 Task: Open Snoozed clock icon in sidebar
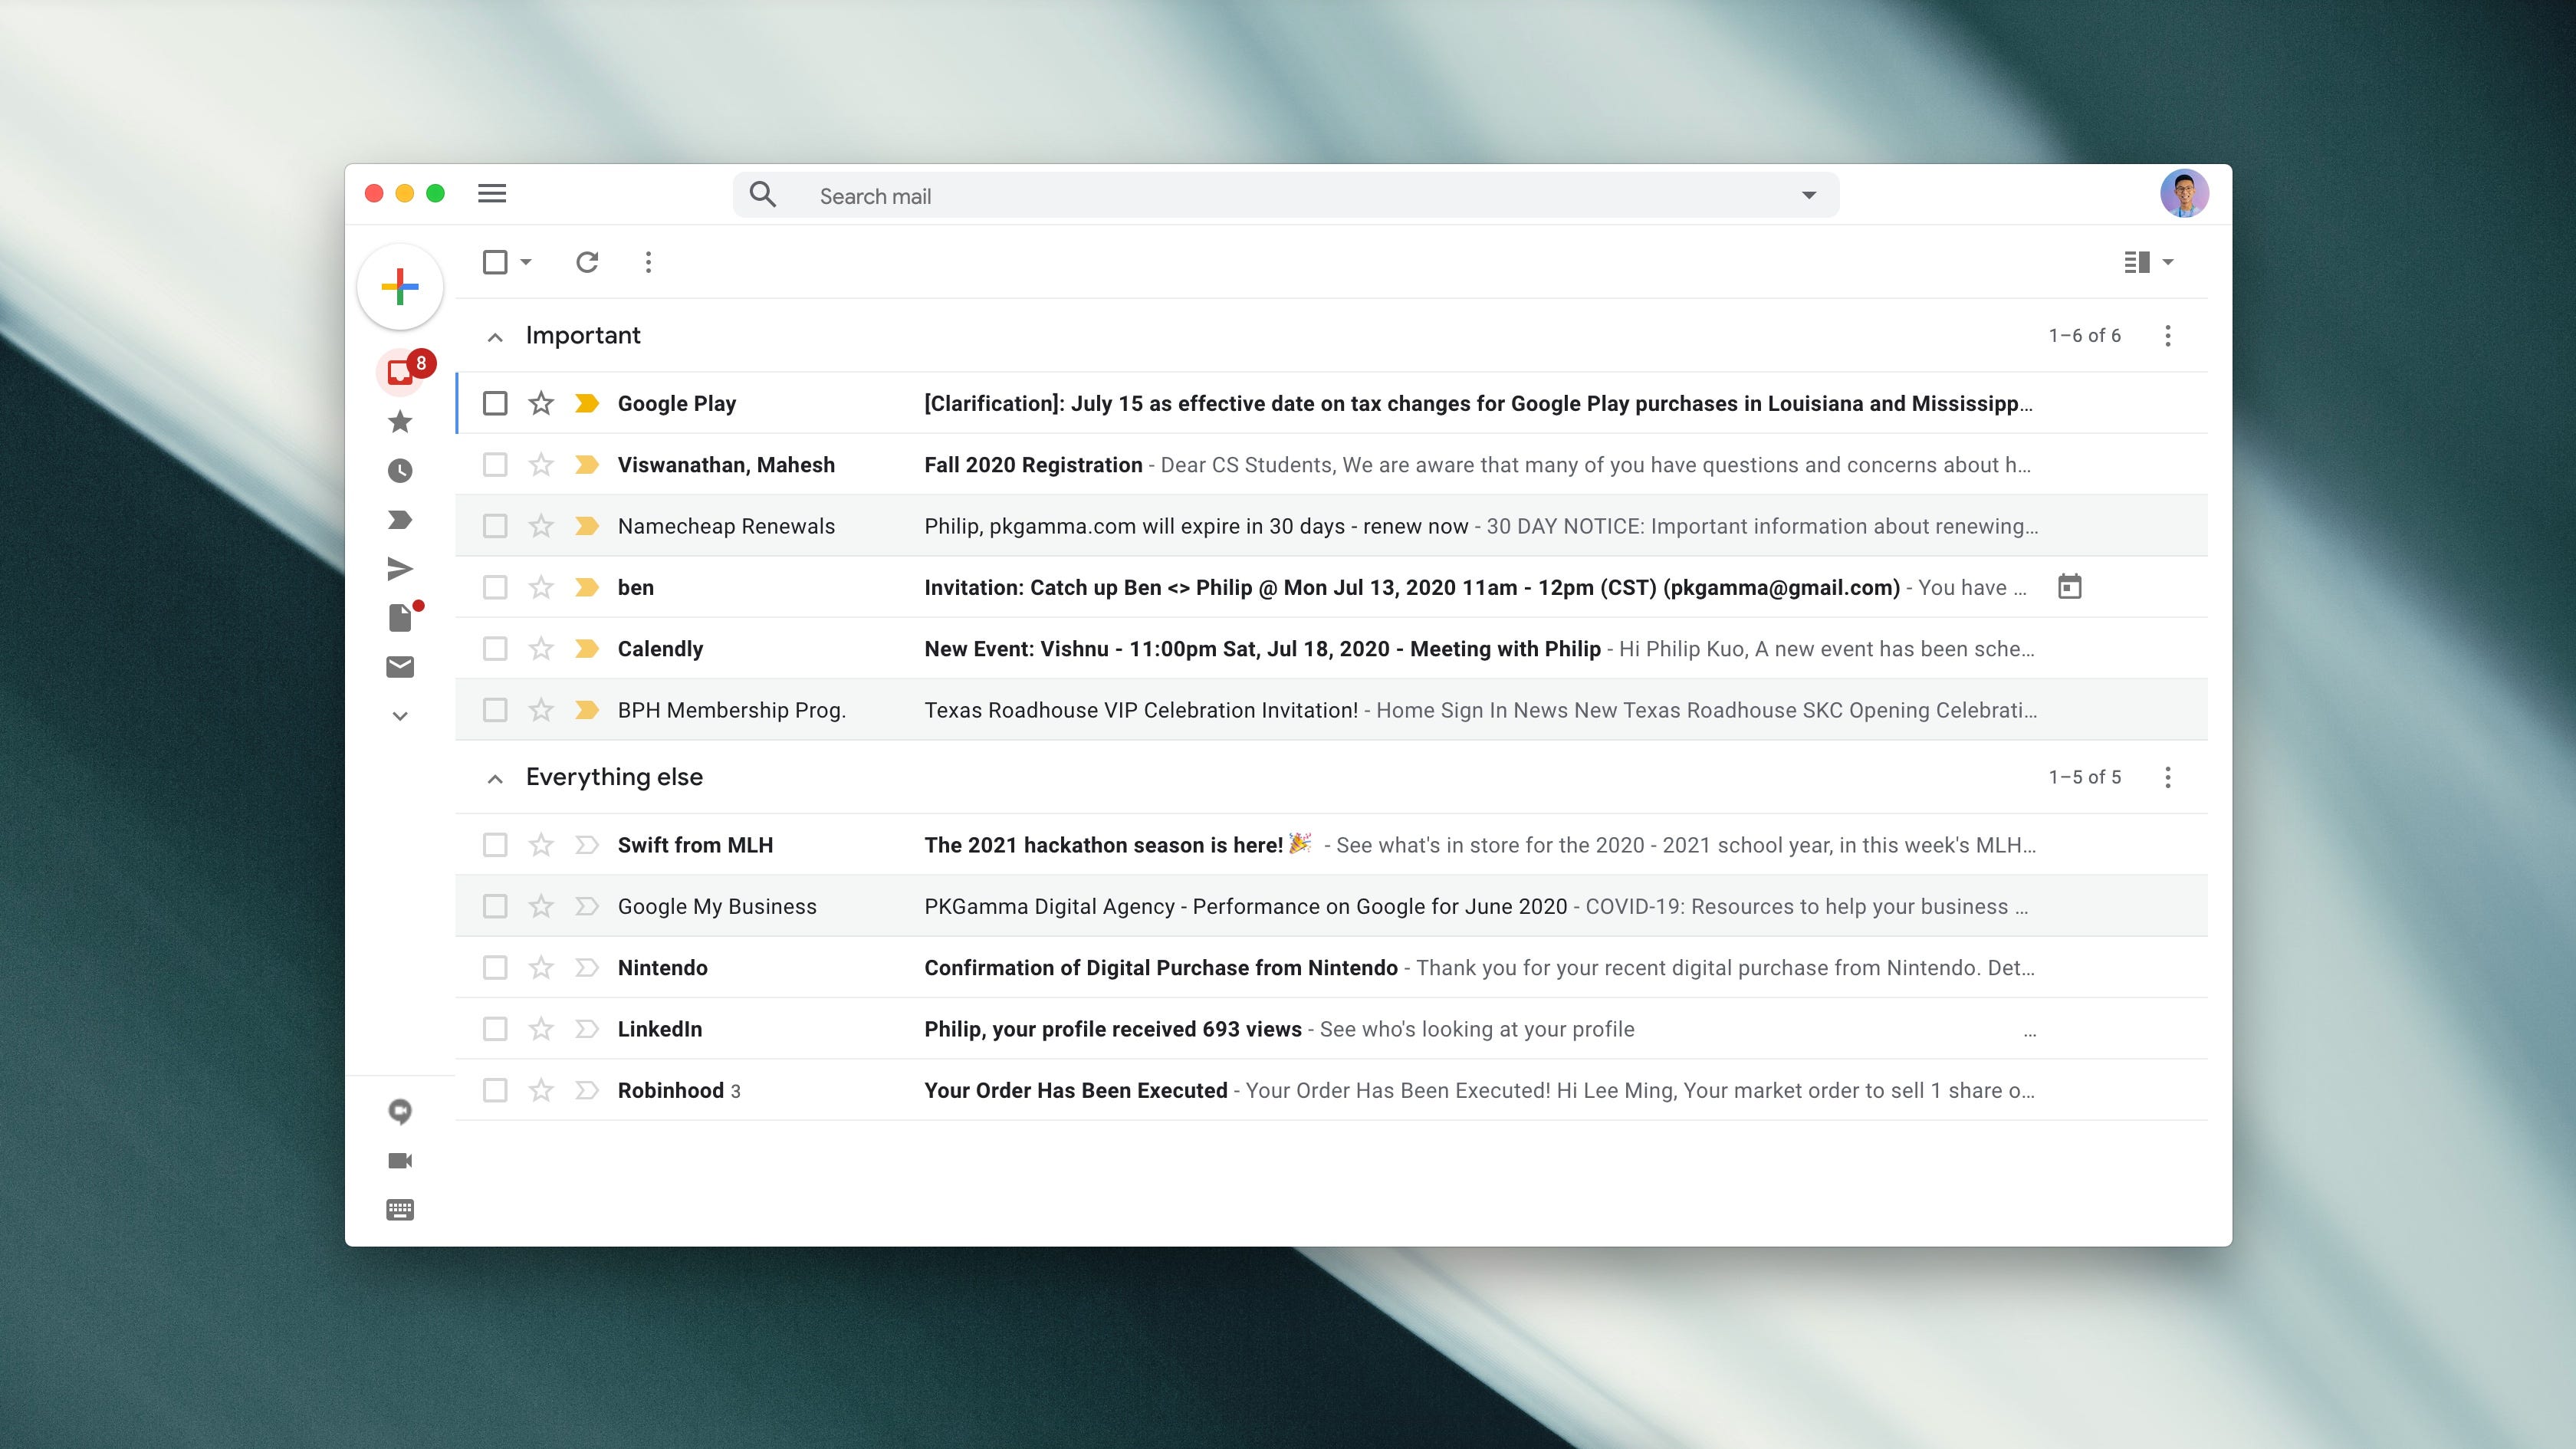[x=400, y=471]
